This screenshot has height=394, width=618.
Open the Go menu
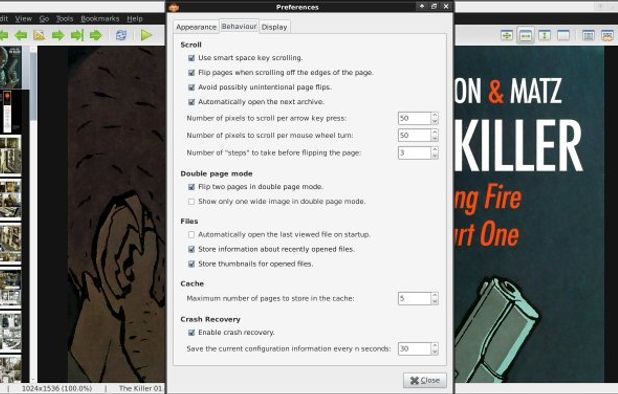44,19
